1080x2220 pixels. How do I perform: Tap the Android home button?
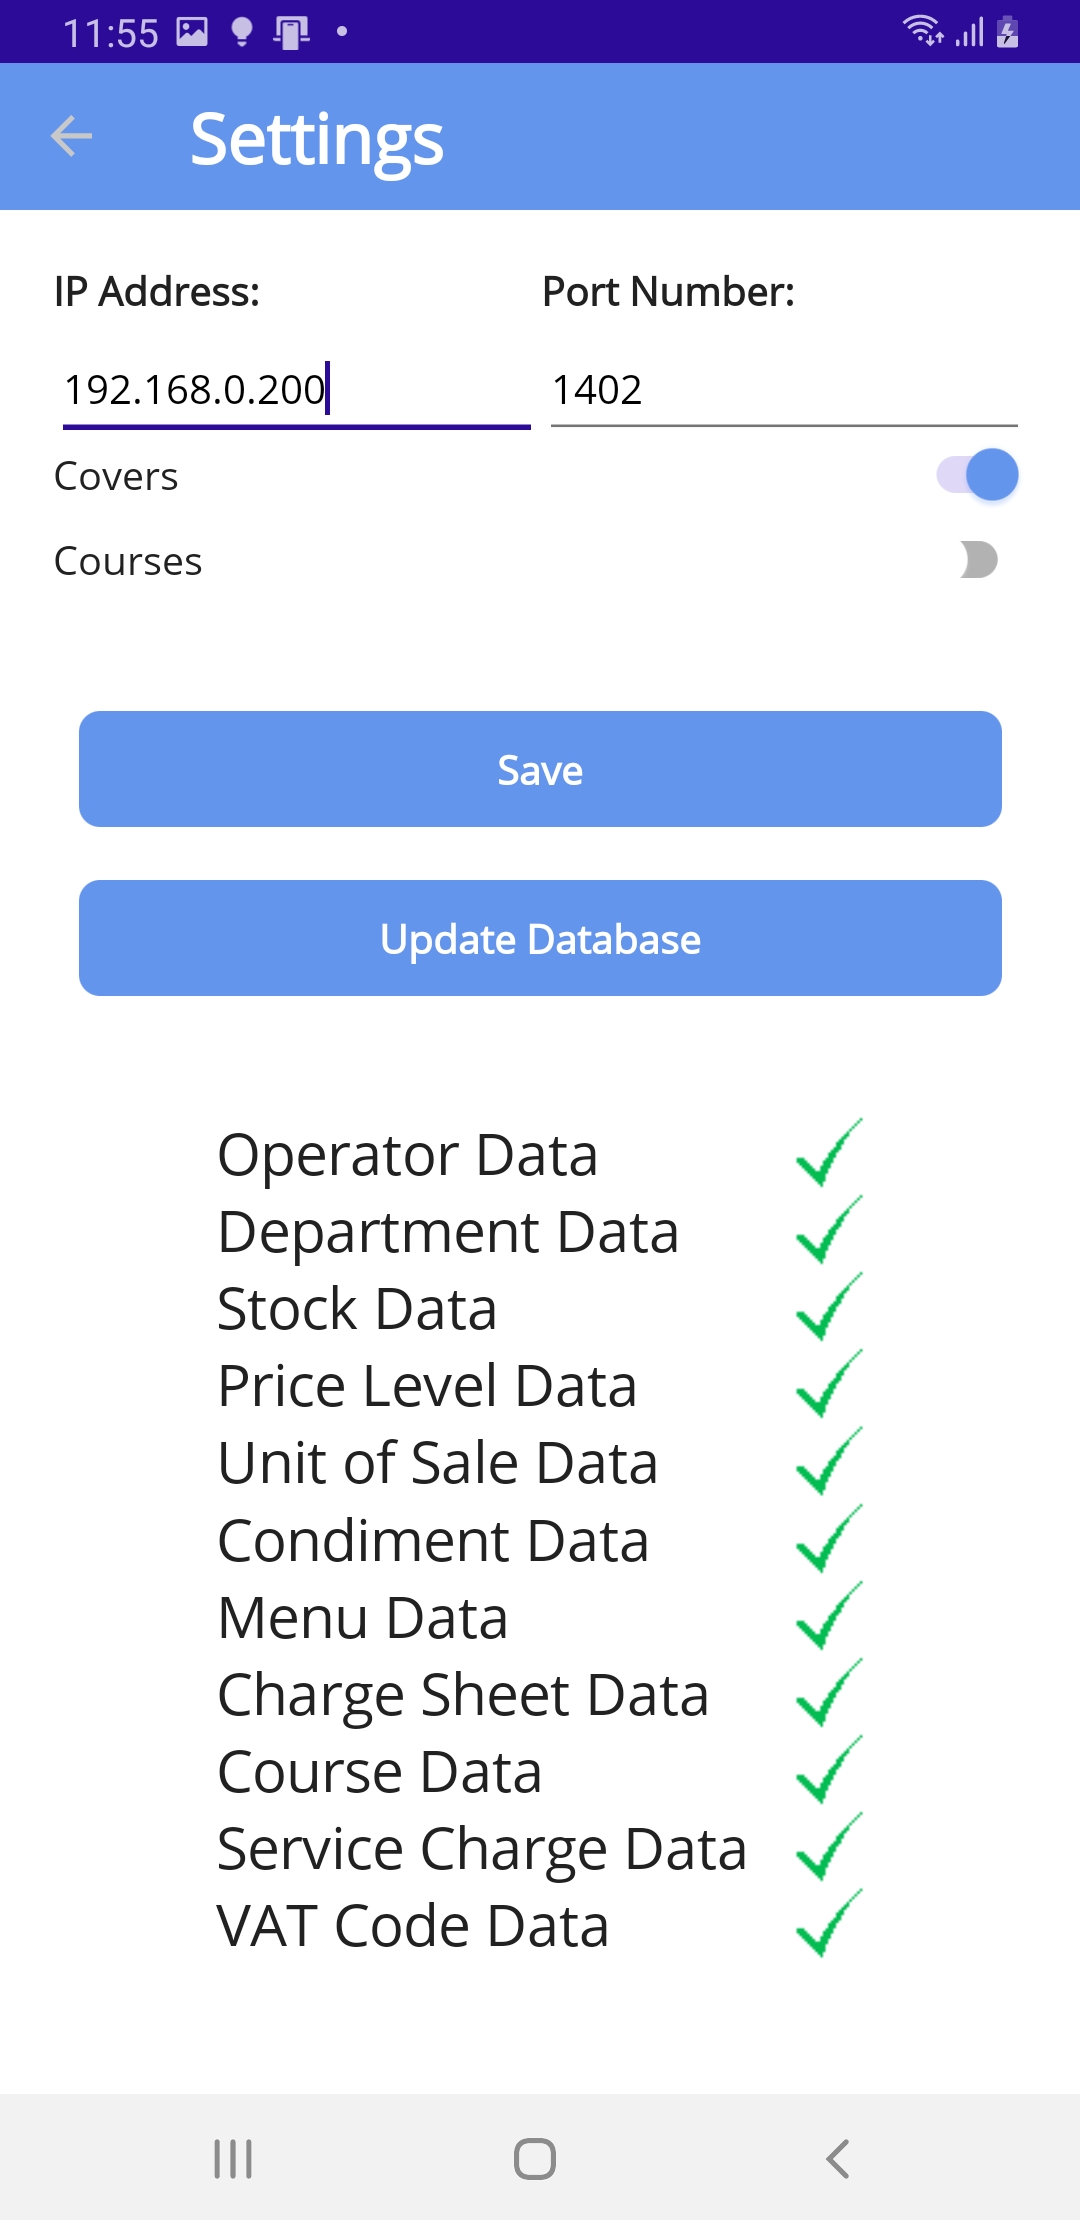(535, 2159)
